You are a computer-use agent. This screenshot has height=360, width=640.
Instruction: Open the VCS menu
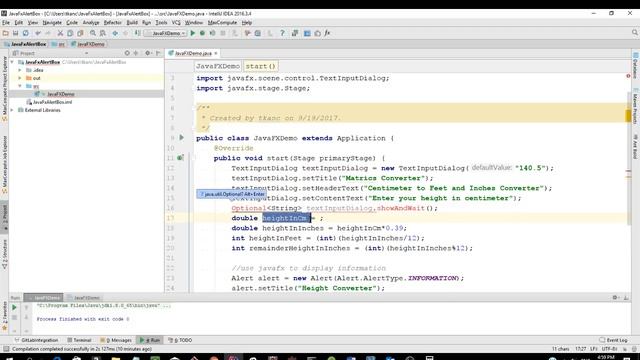176,22
